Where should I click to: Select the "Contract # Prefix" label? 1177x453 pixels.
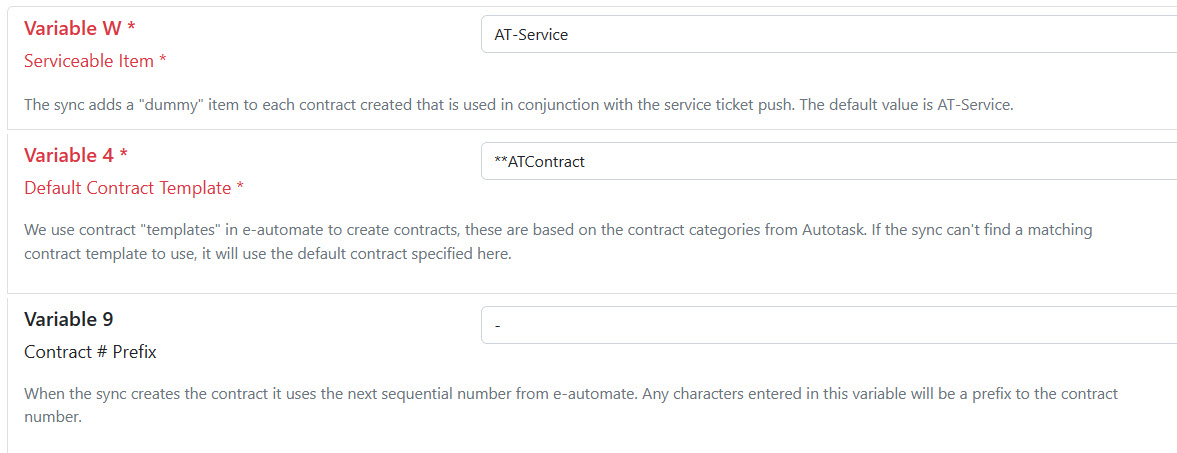(x=90, y=352)
